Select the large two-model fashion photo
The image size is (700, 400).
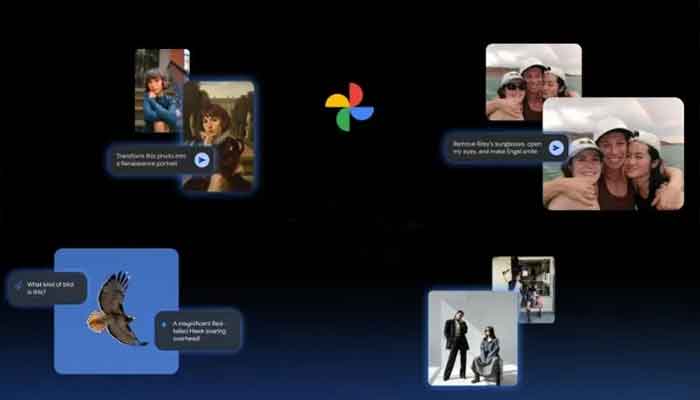(x=472, y=338)
